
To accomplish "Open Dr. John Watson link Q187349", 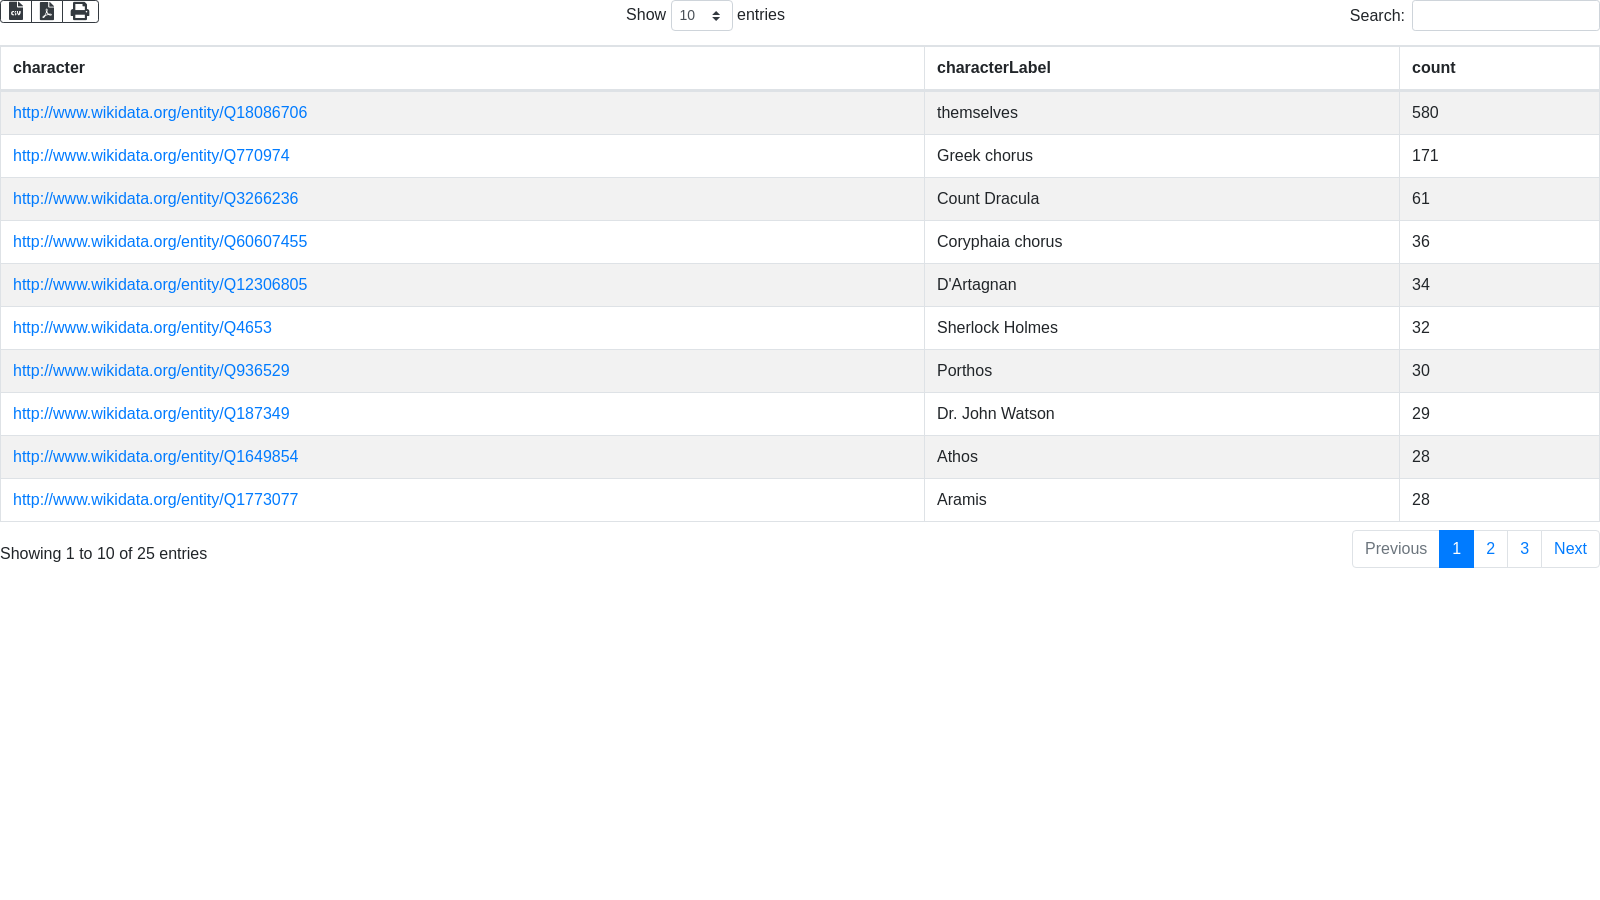I will point(151,414).
